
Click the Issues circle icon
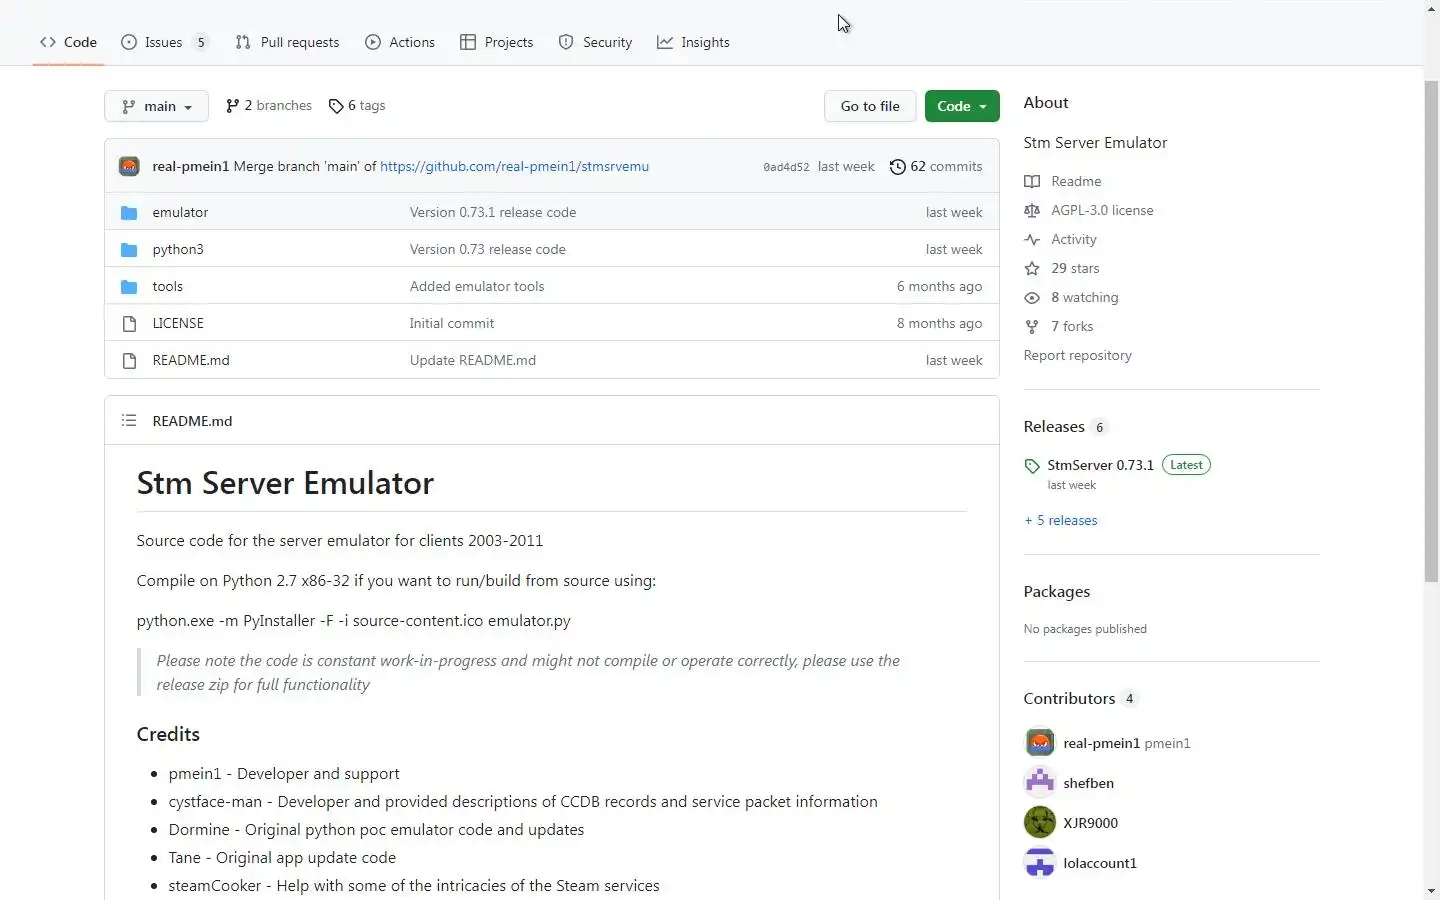click(129, 42)
